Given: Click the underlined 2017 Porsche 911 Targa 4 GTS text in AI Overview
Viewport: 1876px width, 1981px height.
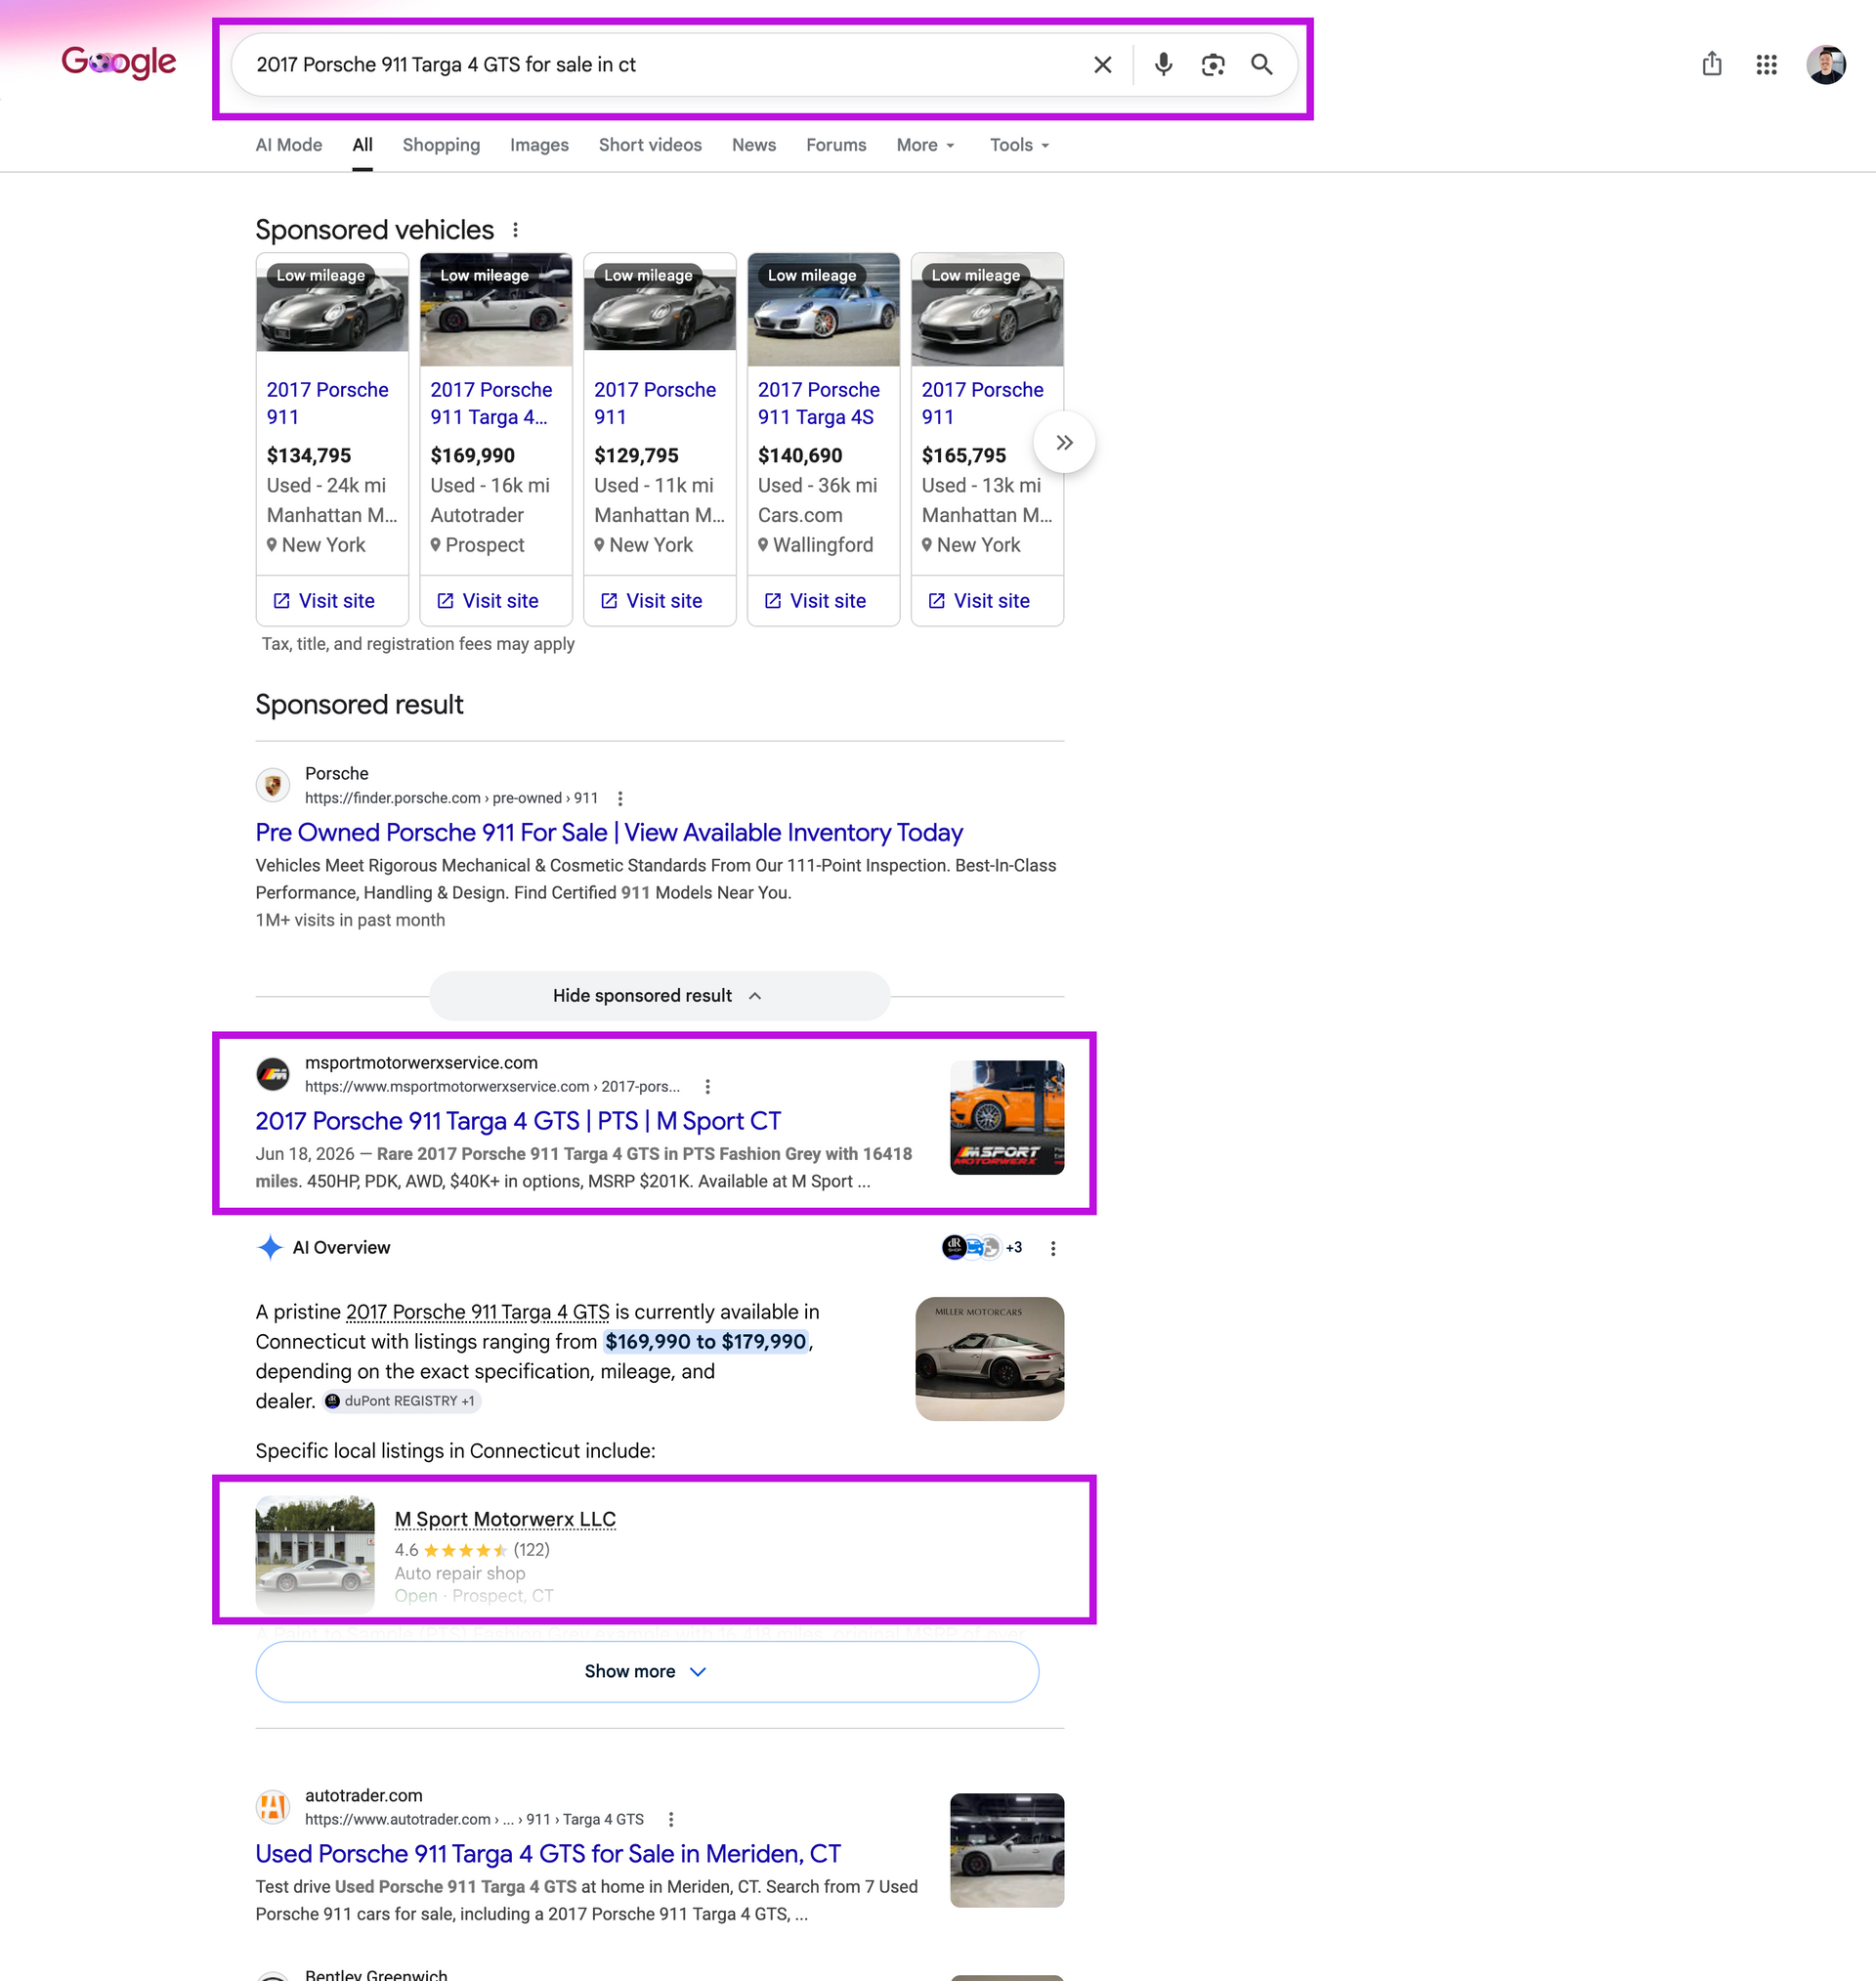Looking at the screenshot, I should (477, 1312).
